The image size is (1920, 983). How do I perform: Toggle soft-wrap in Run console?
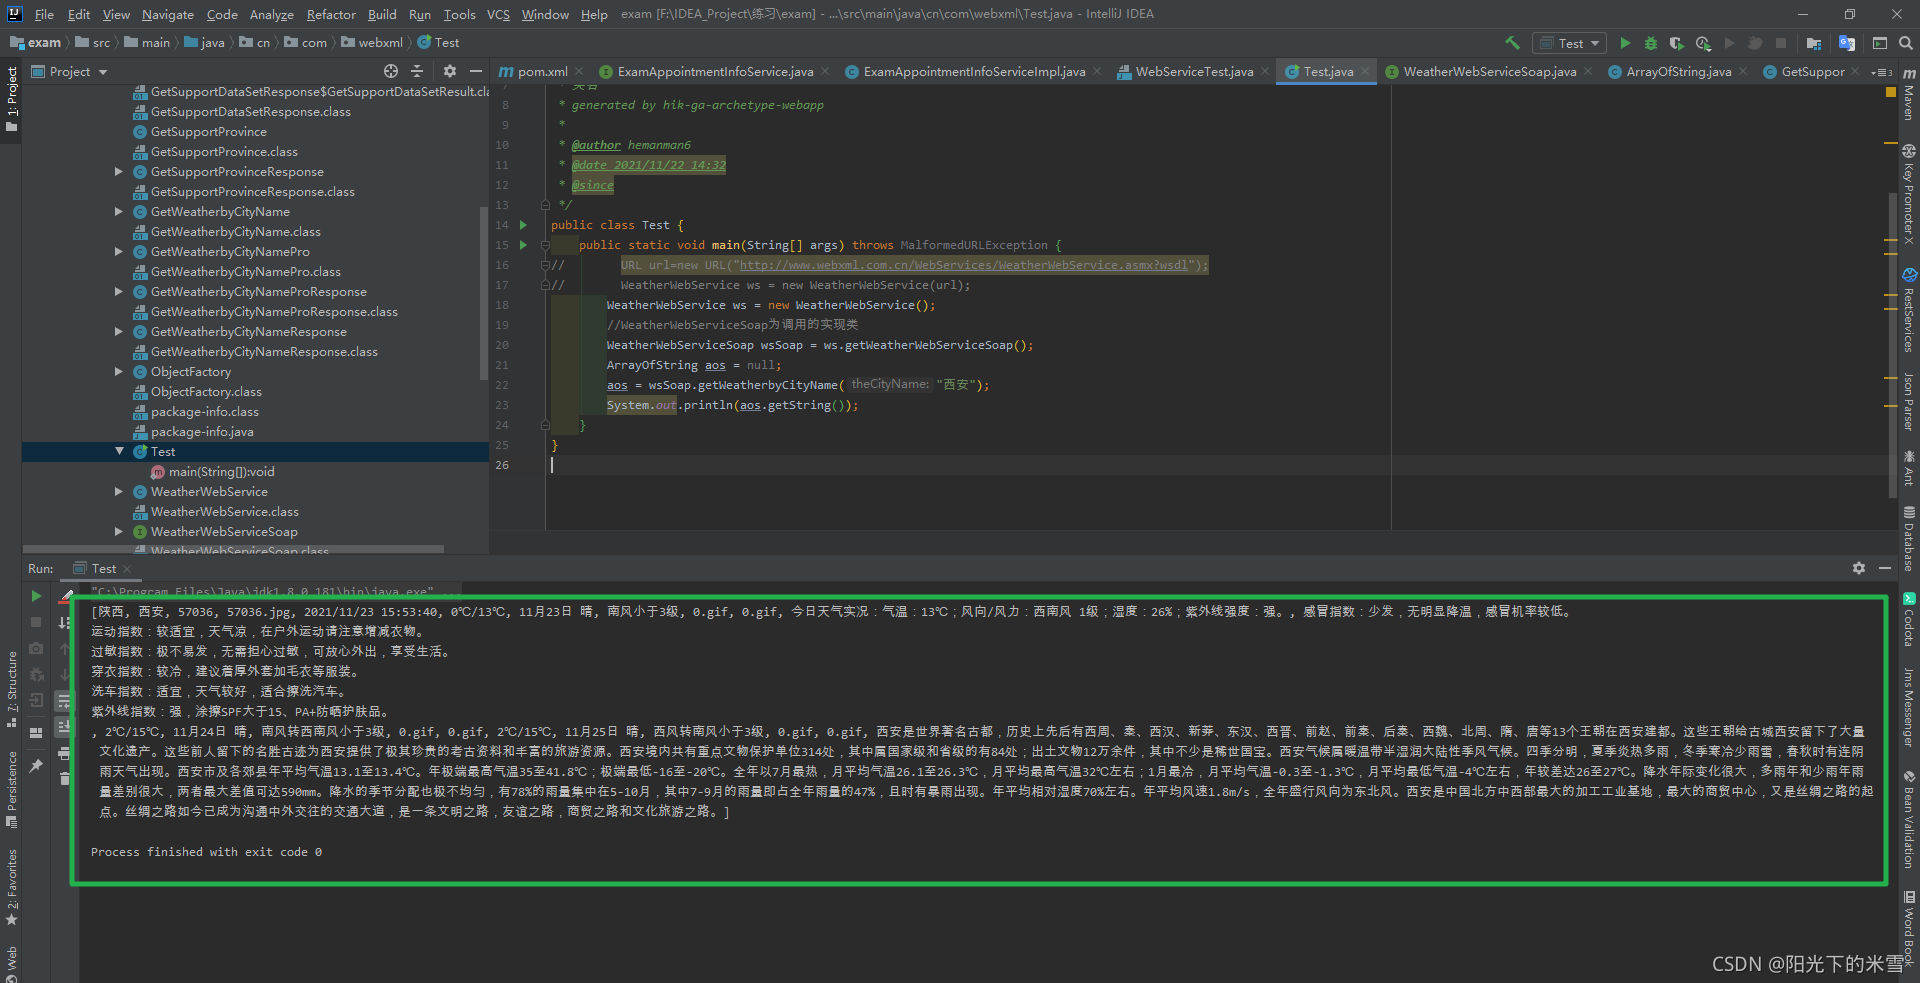pos(64,700)
